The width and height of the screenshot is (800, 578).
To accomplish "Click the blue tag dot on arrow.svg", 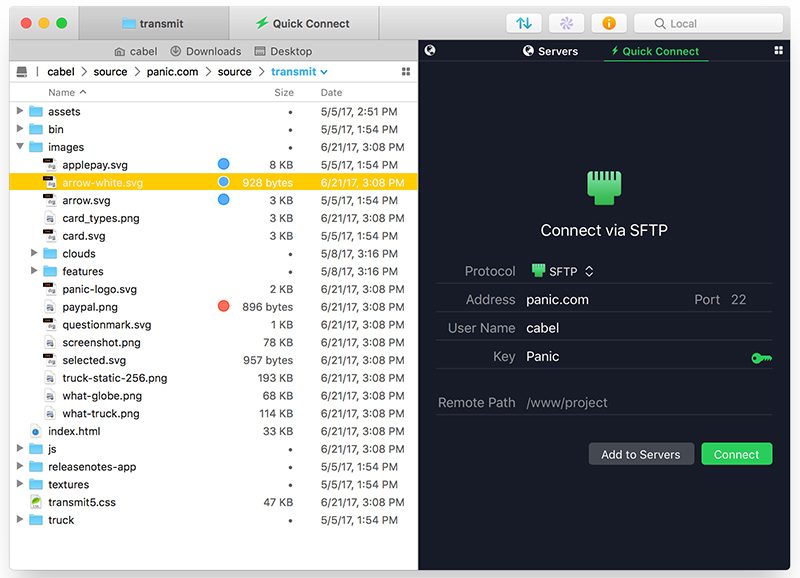I will (x=223, y=199).
